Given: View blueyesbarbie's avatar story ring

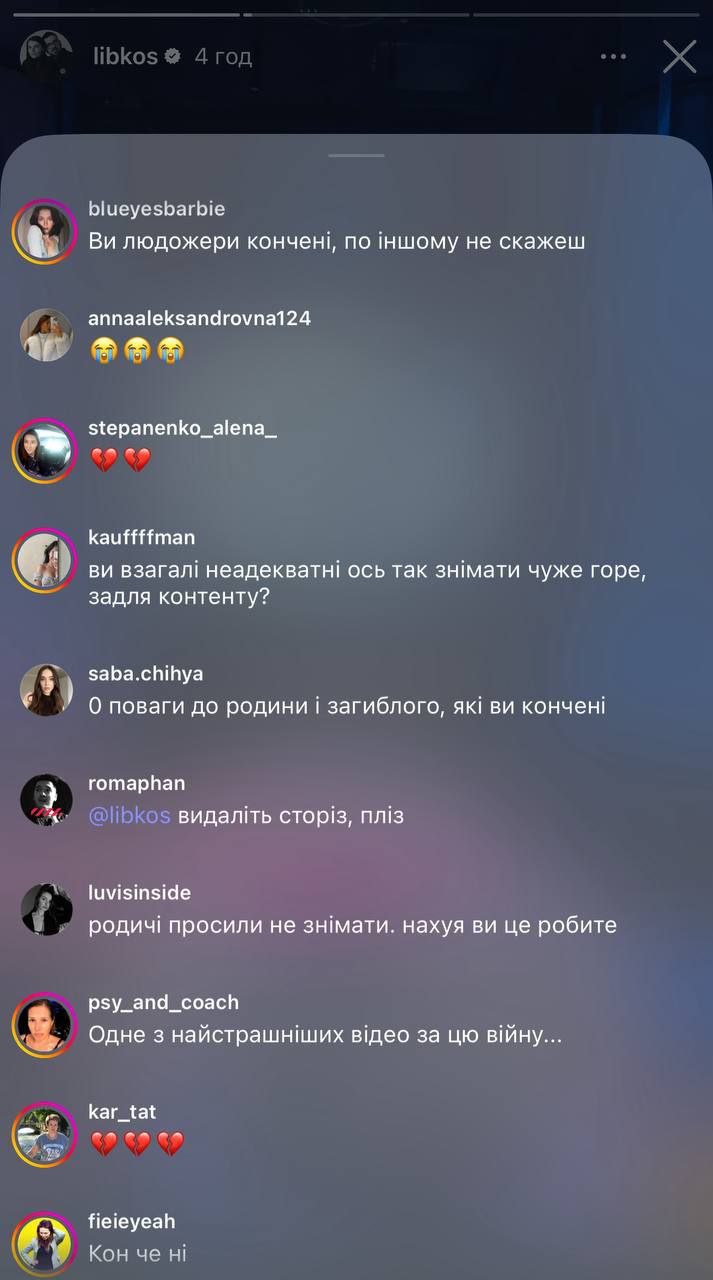Looking at the screenshot, I should 46,232.
